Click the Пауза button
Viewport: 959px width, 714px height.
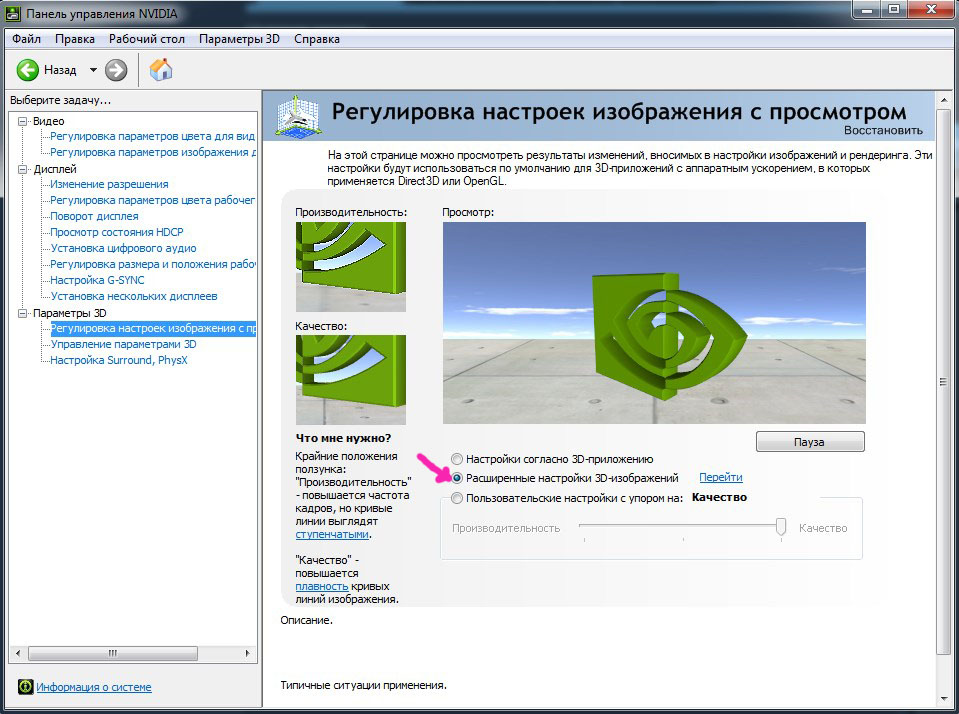(810, 442)
